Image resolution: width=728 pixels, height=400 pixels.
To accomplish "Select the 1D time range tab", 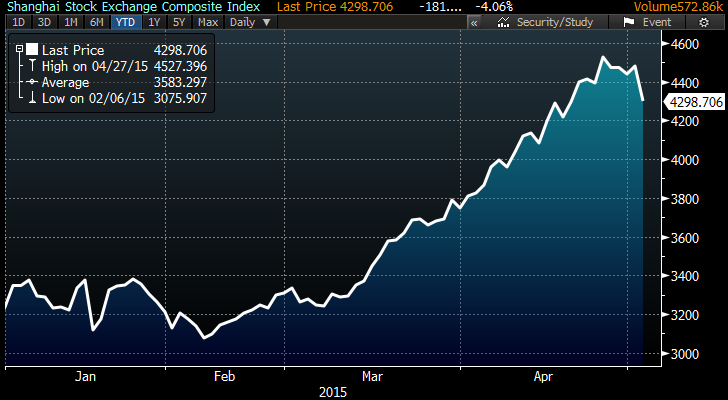I will tap(18, 22).
